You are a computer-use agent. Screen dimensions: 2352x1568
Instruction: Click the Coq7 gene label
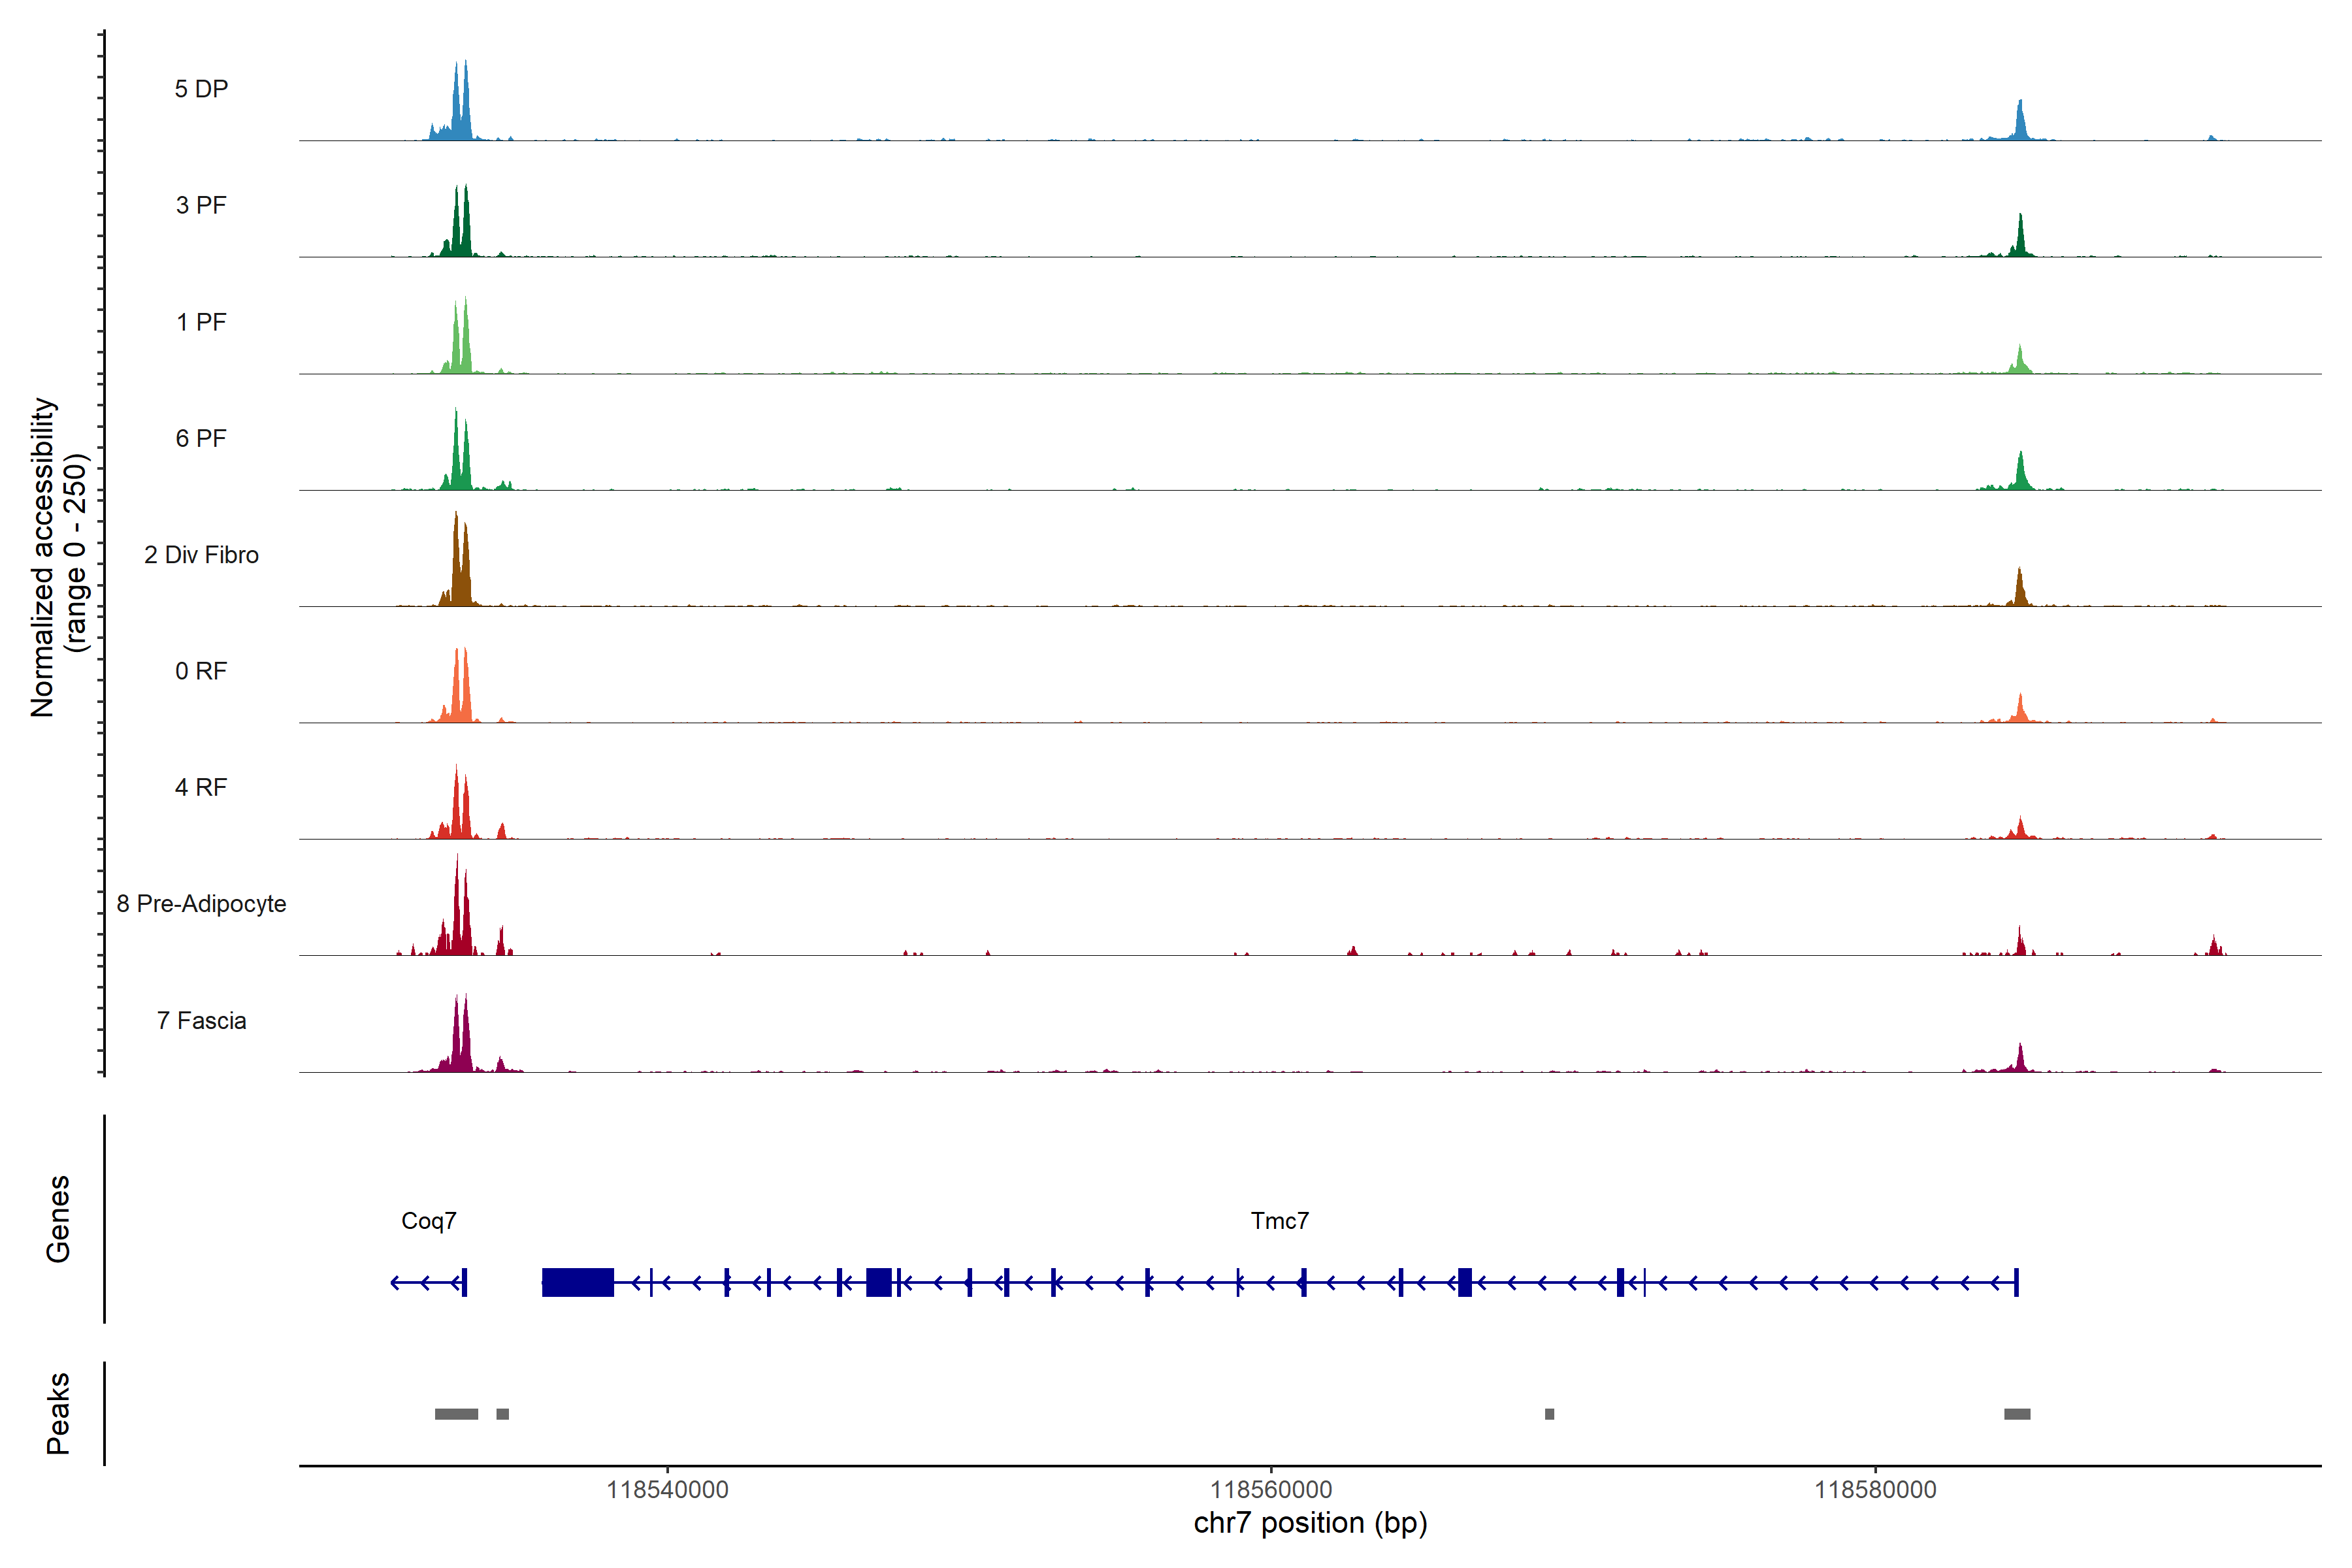point(428,1221)
